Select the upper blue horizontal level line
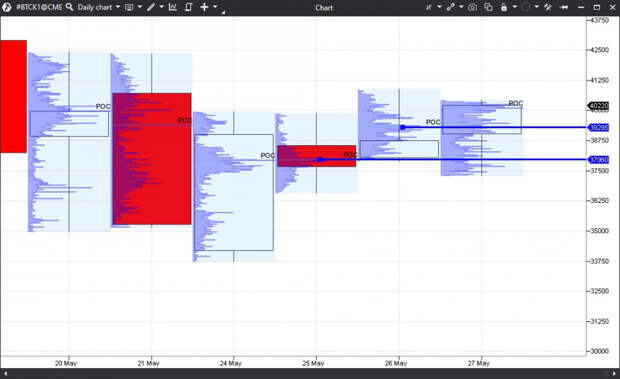This screenshot has width=620, height=379. (x=494, y=127)
